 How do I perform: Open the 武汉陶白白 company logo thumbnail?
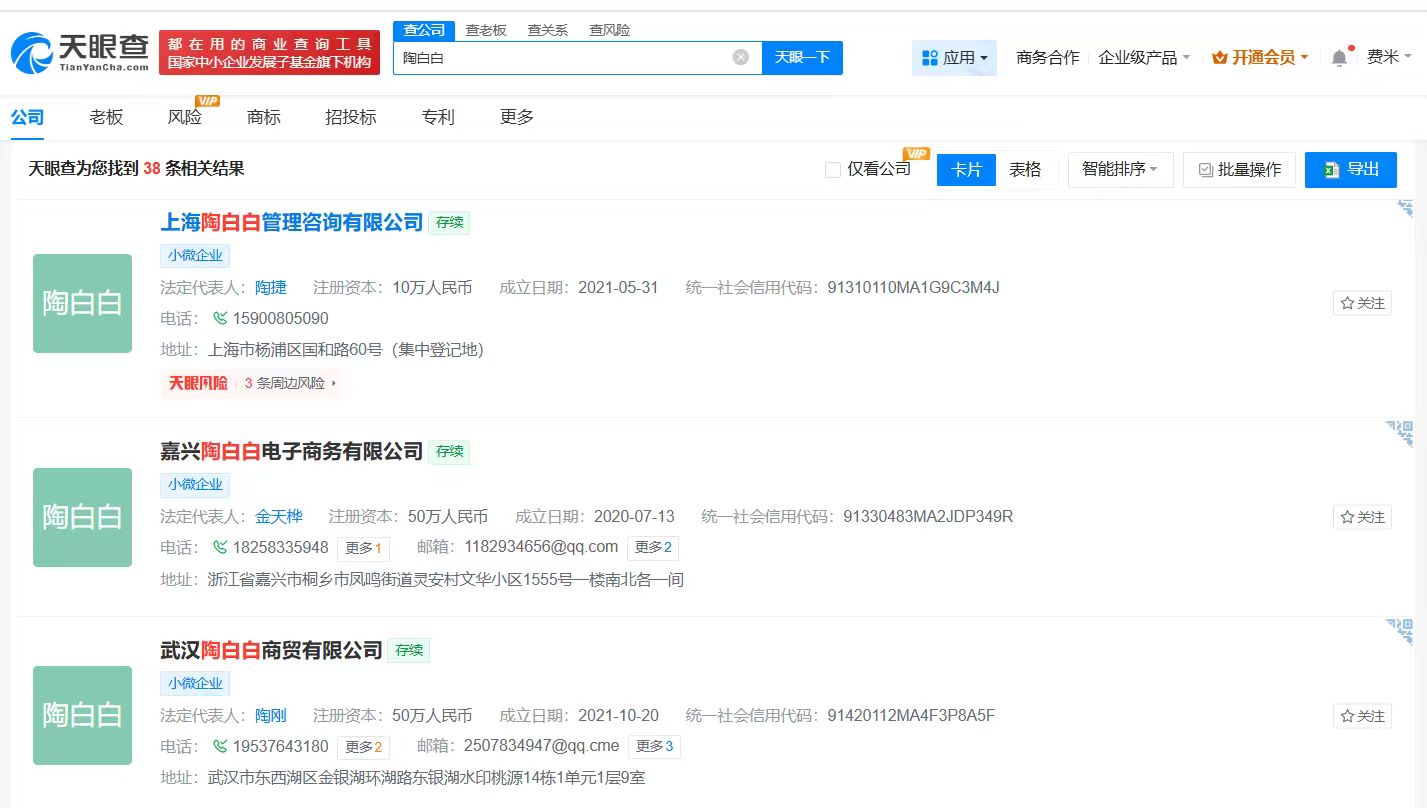pyautogui.click(x=82, y=715)
